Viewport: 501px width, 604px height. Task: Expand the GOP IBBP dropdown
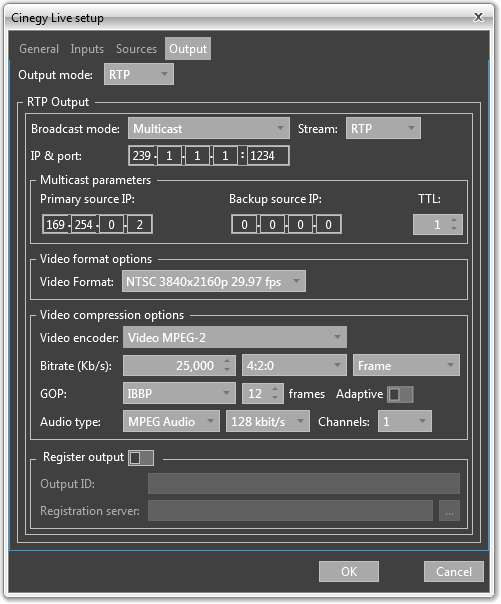(x=179, y=393)
